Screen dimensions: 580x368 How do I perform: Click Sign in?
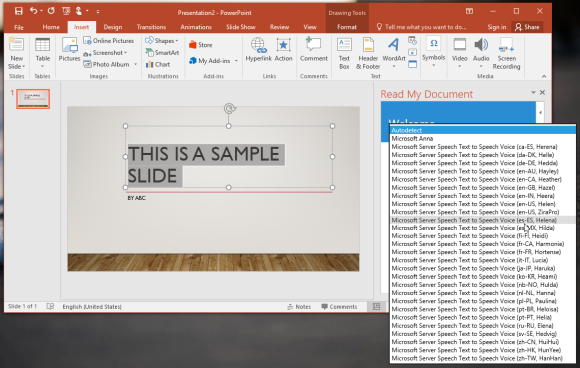click(x=496, y=27)
